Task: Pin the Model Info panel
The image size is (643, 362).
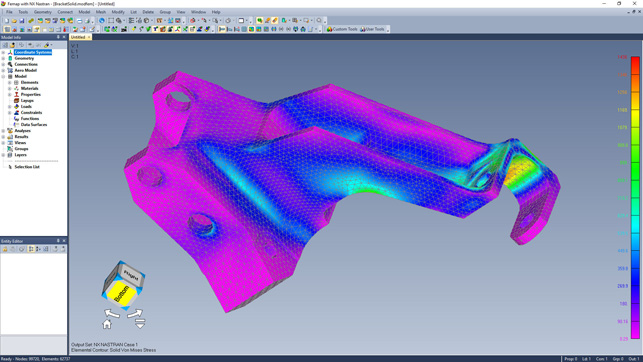Action: coord(58,37)
